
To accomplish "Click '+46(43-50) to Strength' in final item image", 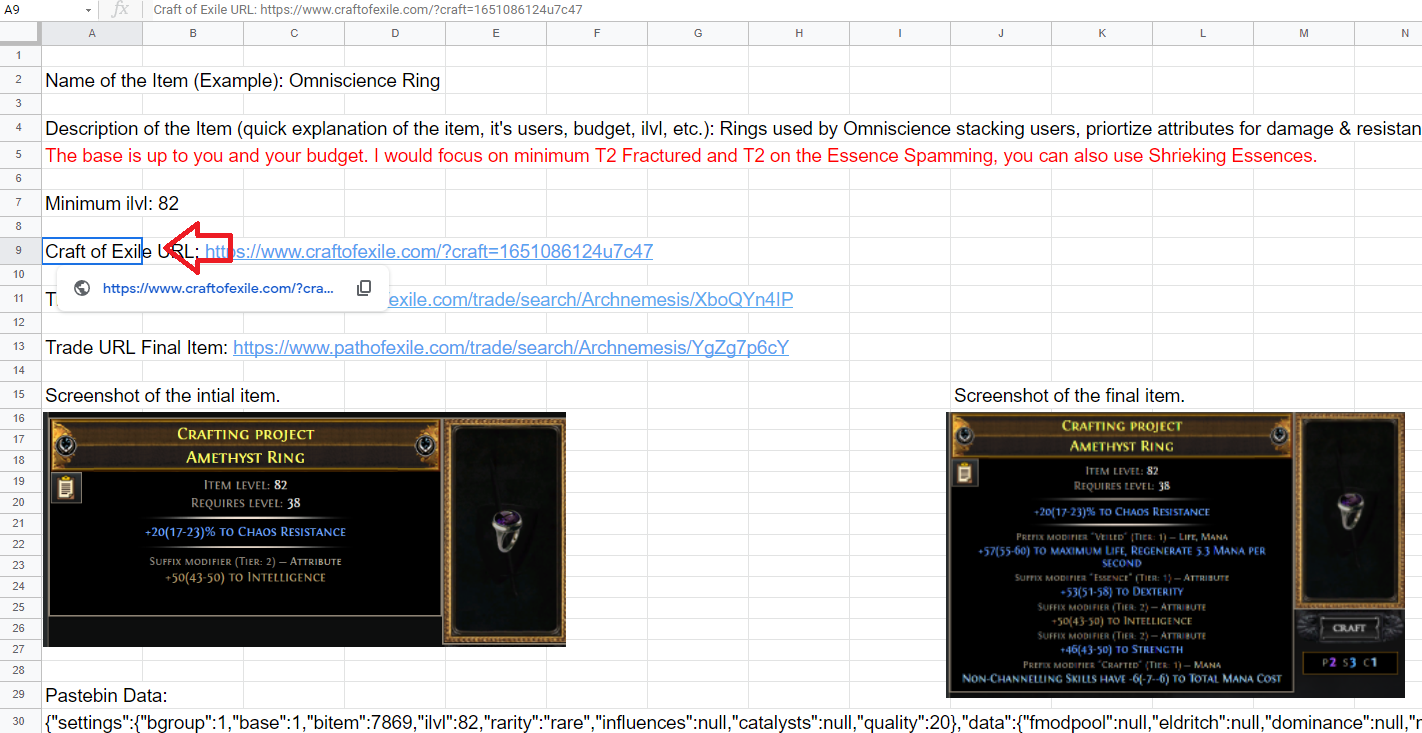I will pos(1121,649).
